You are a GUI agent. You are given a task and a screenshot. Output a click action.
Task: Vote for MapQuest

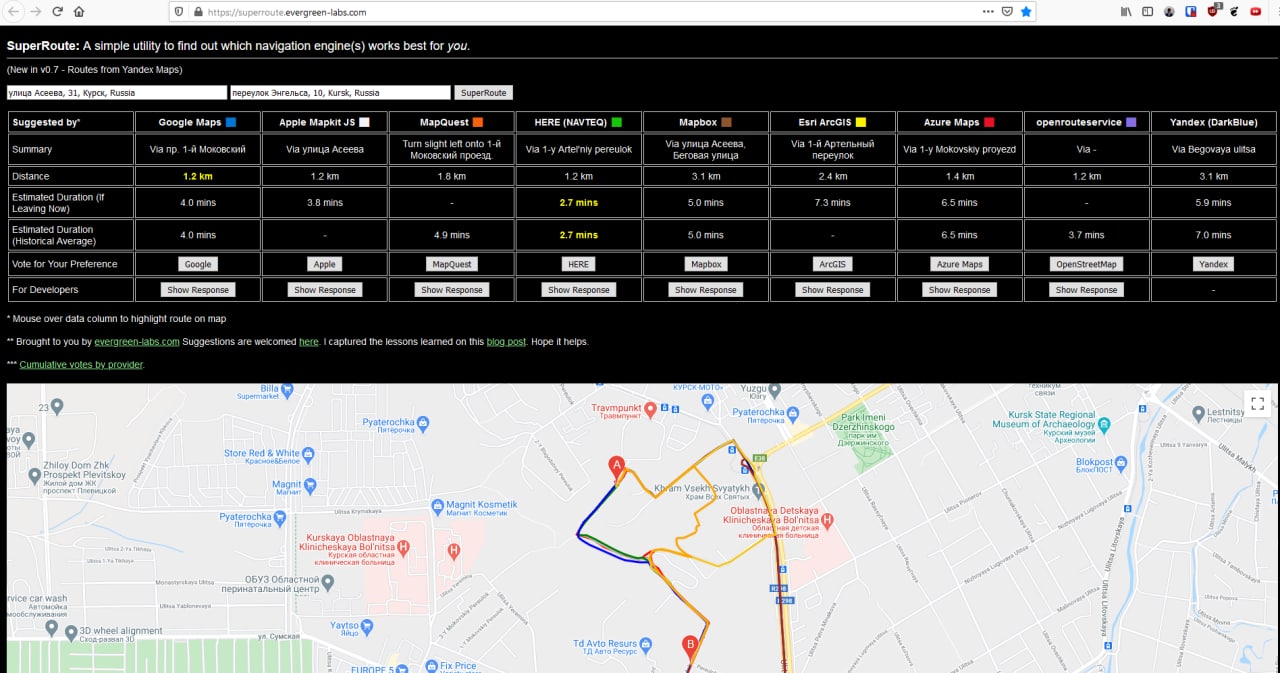click(452, 264)
